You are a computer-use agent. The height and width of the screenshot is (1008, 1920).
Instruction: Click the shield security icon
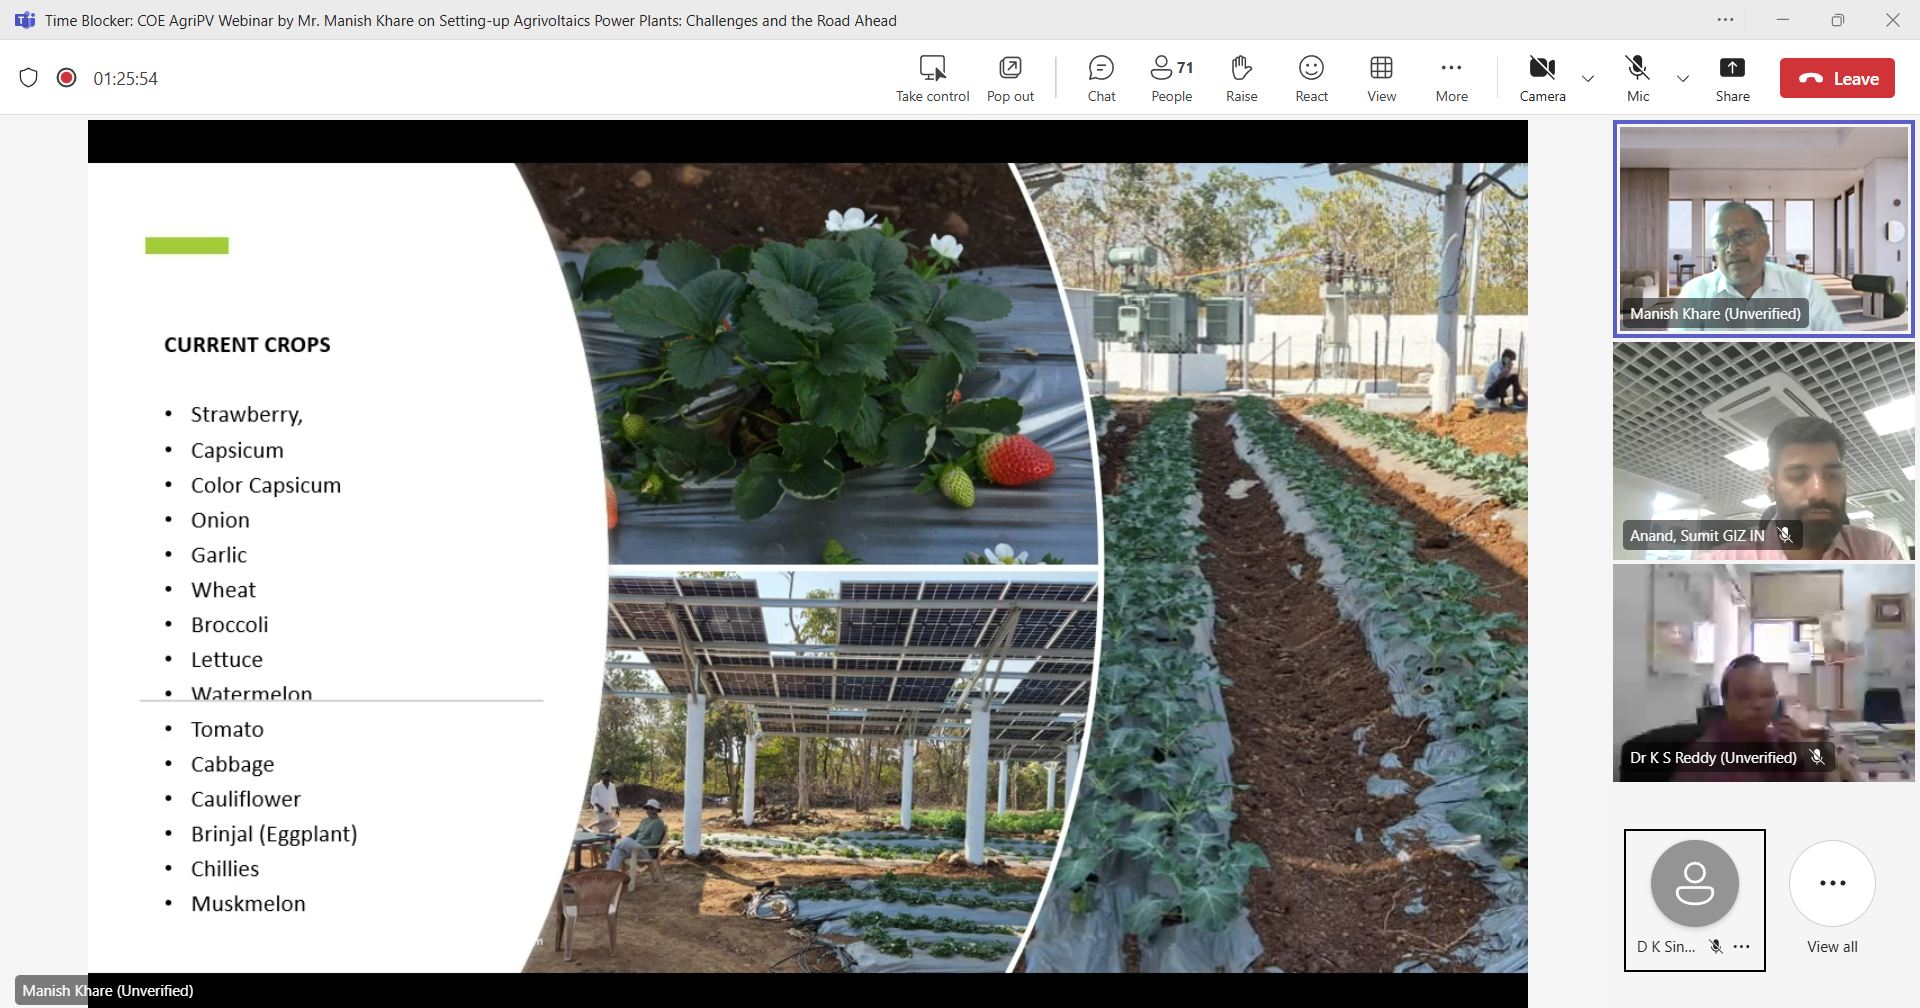(29, 78)
